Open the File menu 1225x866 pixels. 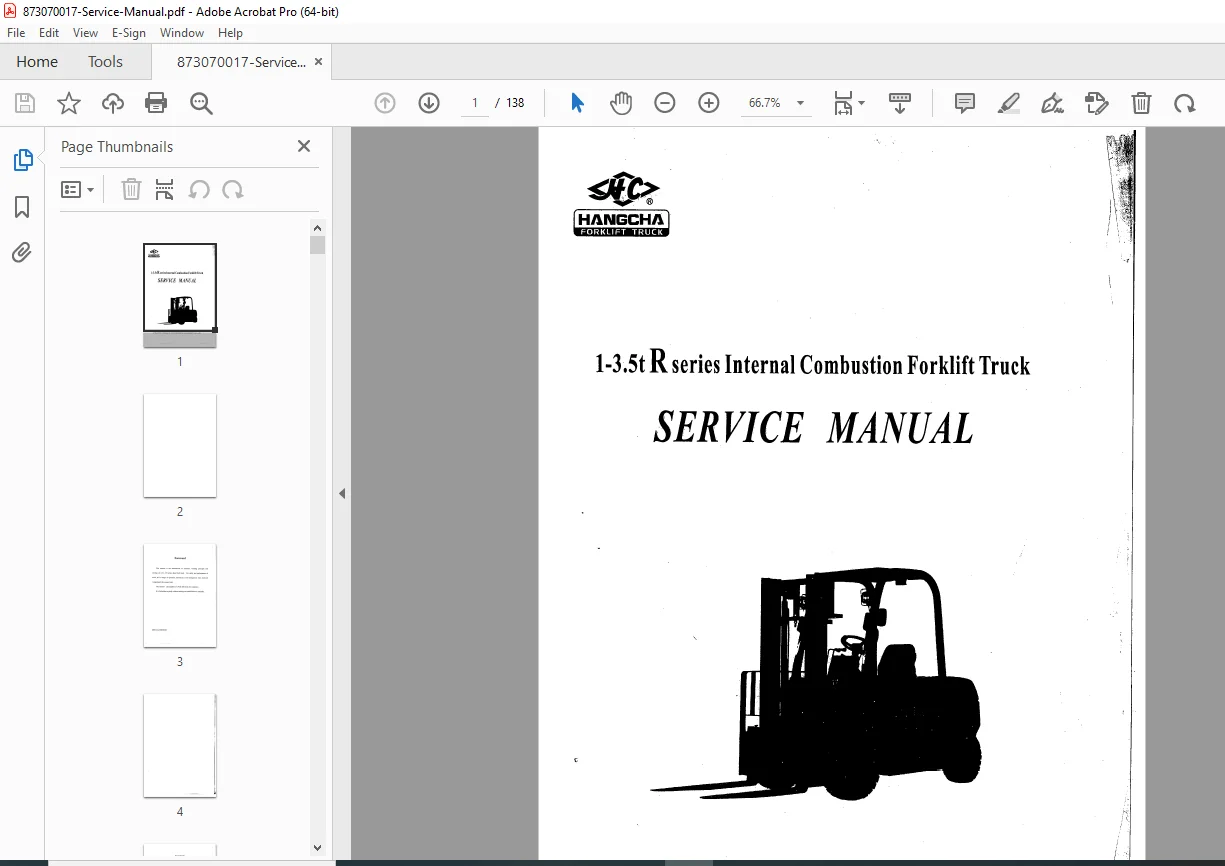[x=16, y=32]
